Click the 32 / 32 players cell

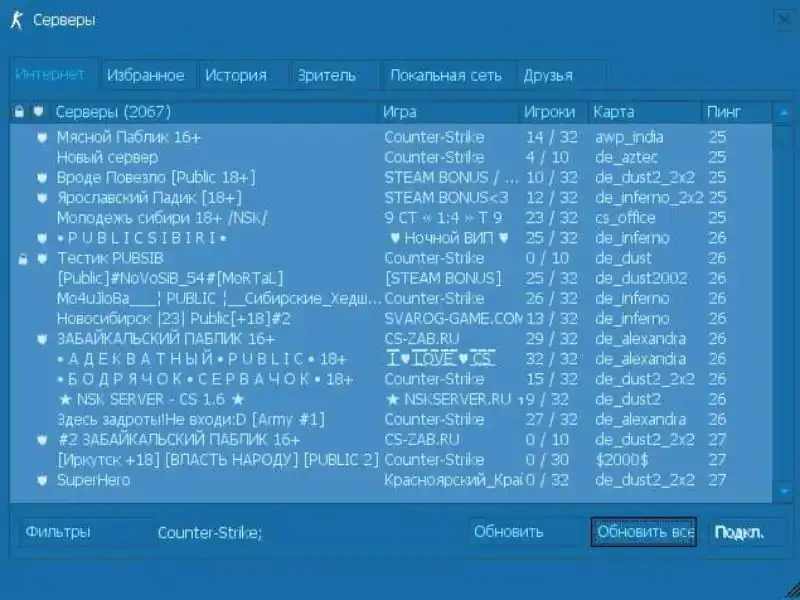point(552,359)
